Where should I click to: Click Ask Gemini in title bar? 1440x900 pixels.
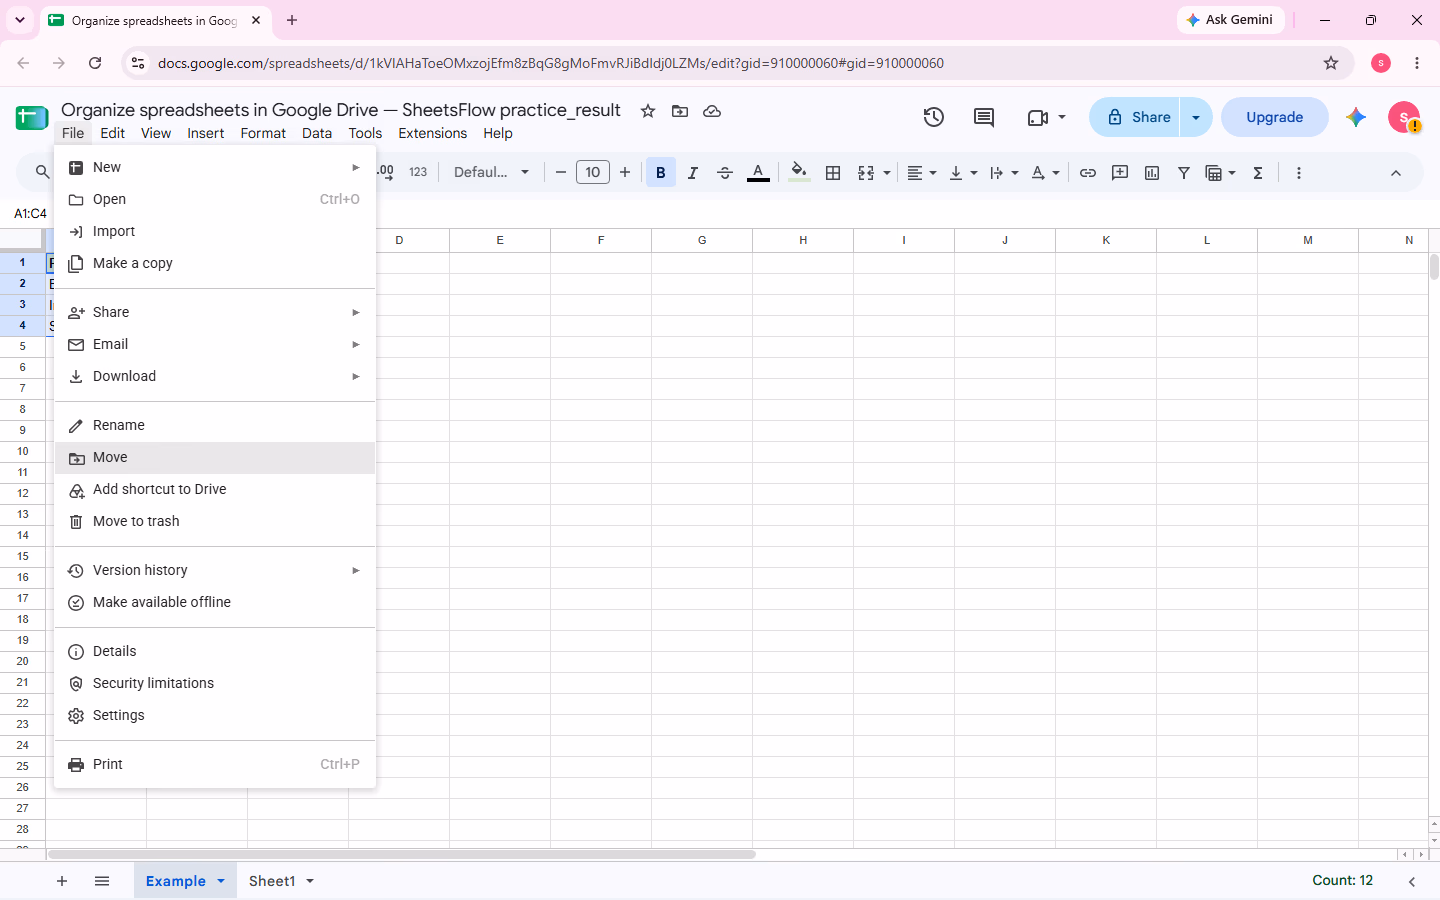(x=1231, y=20)
